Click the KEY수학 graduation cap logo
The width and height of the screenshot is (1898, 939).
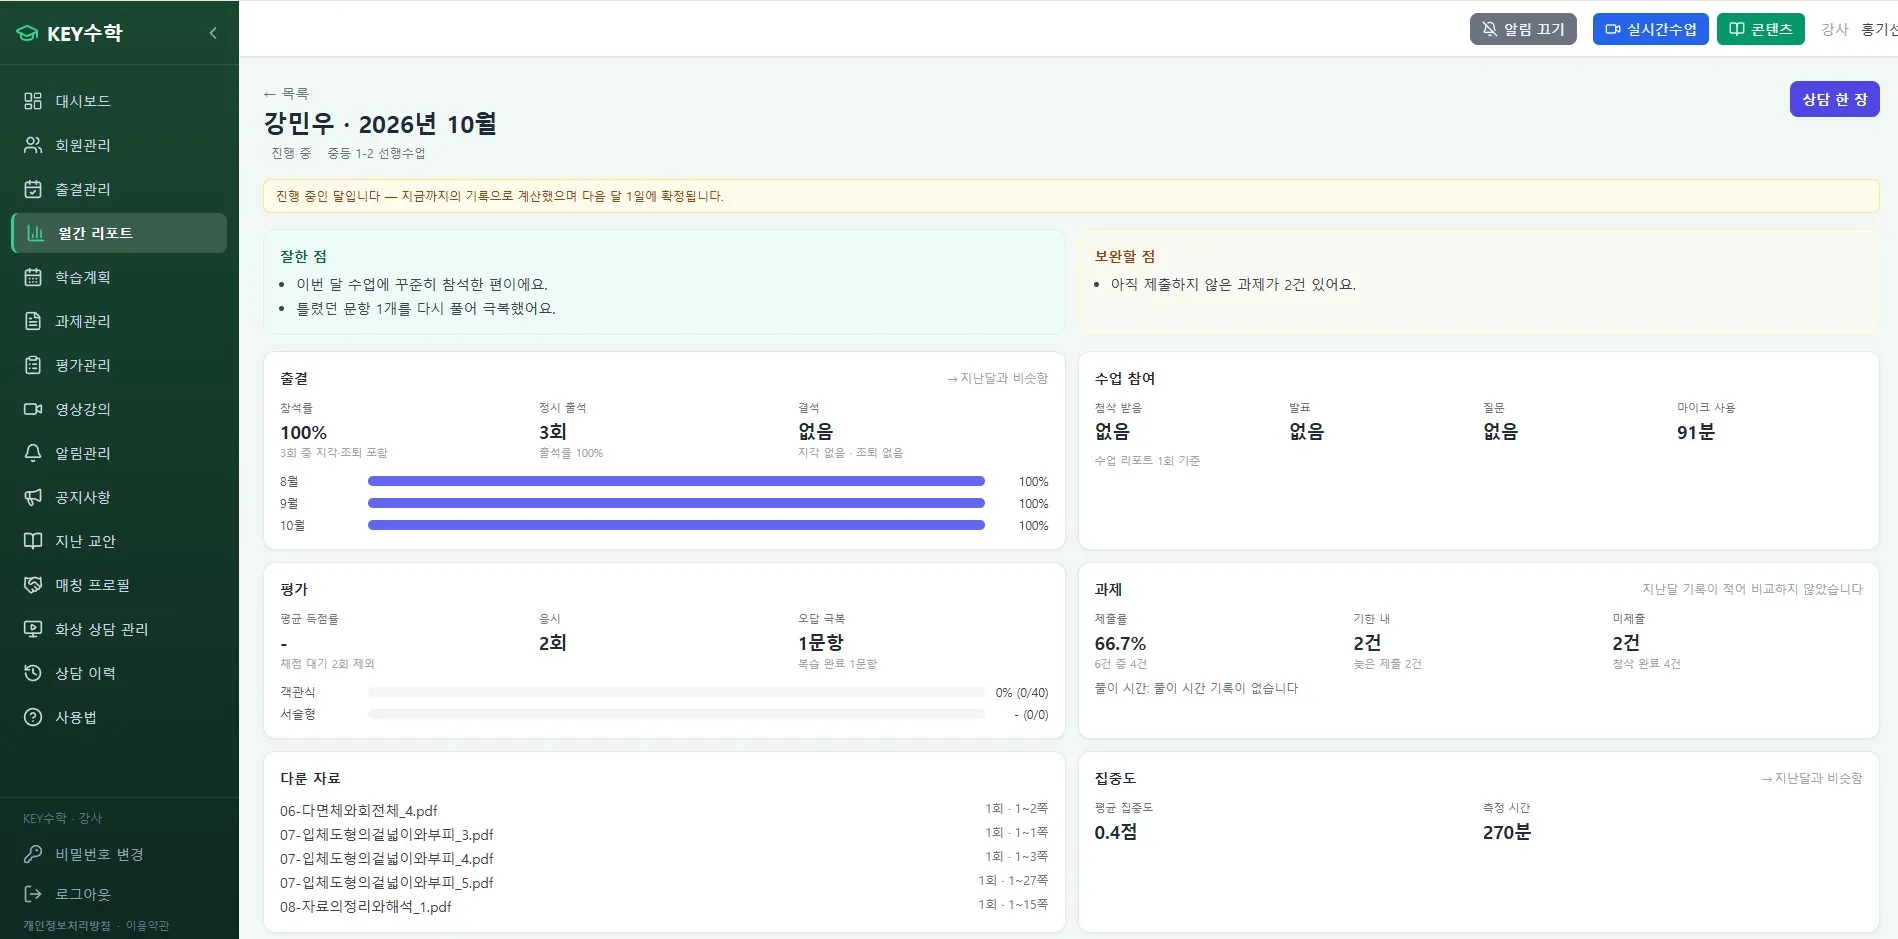[x=27, y=33]
